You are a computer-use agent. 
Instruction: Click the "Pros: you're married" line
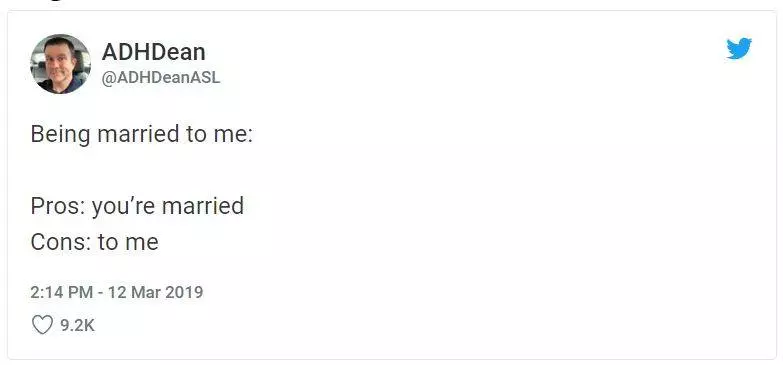point(137,206)
